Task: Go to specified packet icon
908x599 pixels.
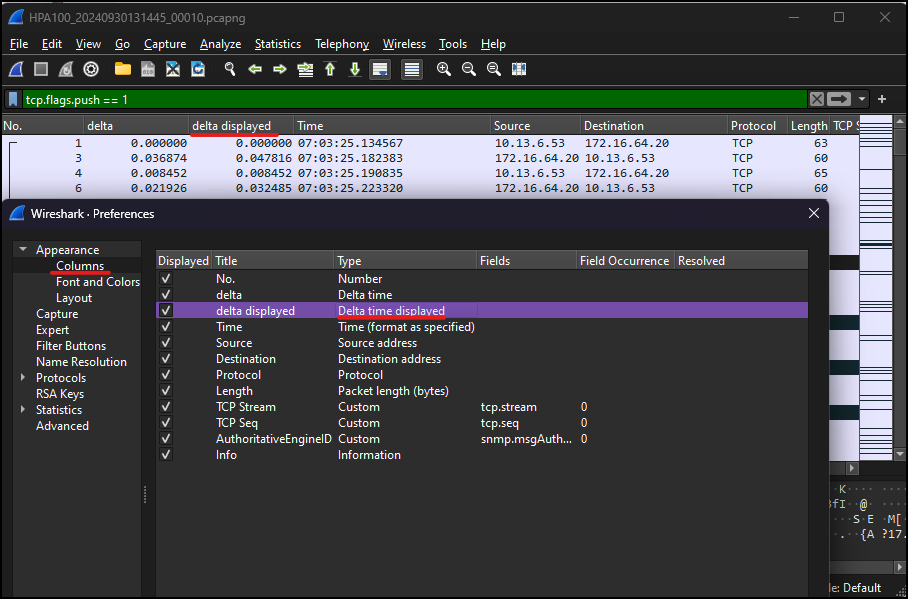Action: (x=305, y=70)
